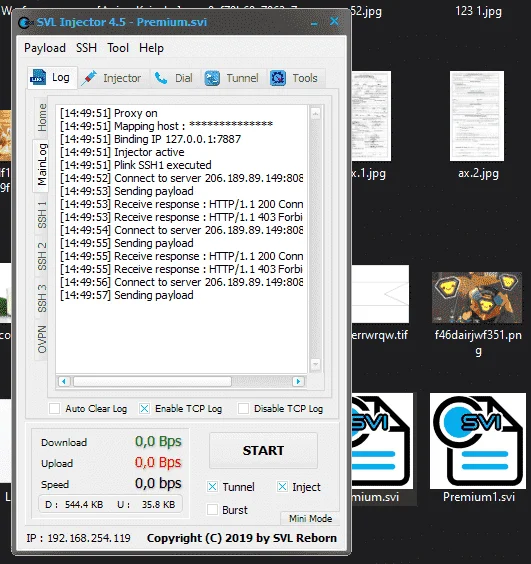Click the Speed 0,0 bps value
Screen dimensions: 531x564
158,483
